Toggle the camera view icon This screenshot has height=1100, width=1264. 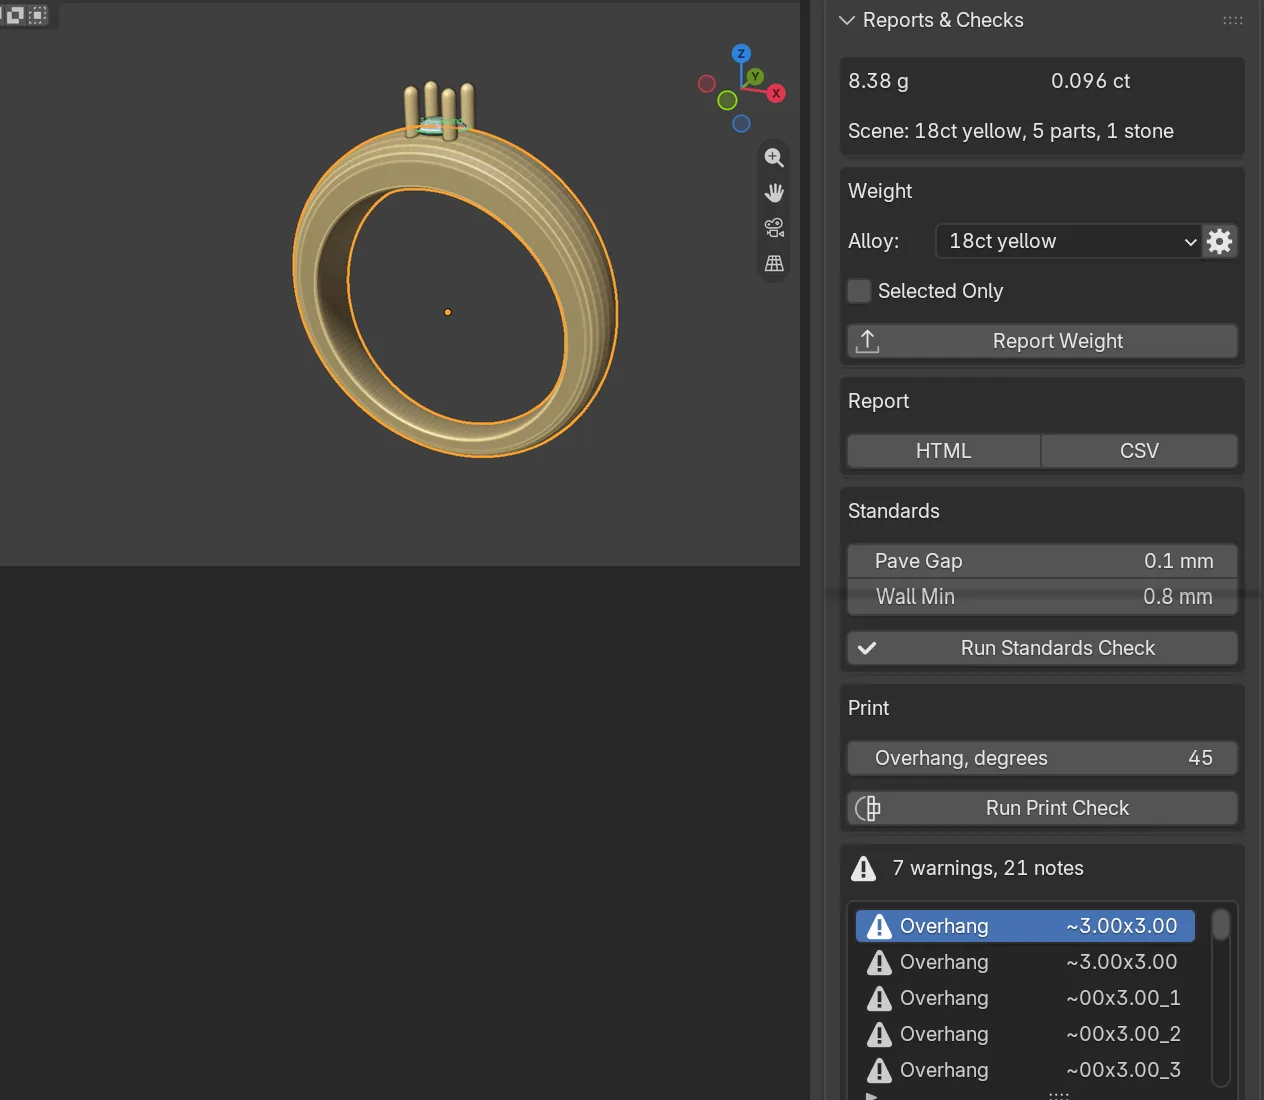point(774,228)
